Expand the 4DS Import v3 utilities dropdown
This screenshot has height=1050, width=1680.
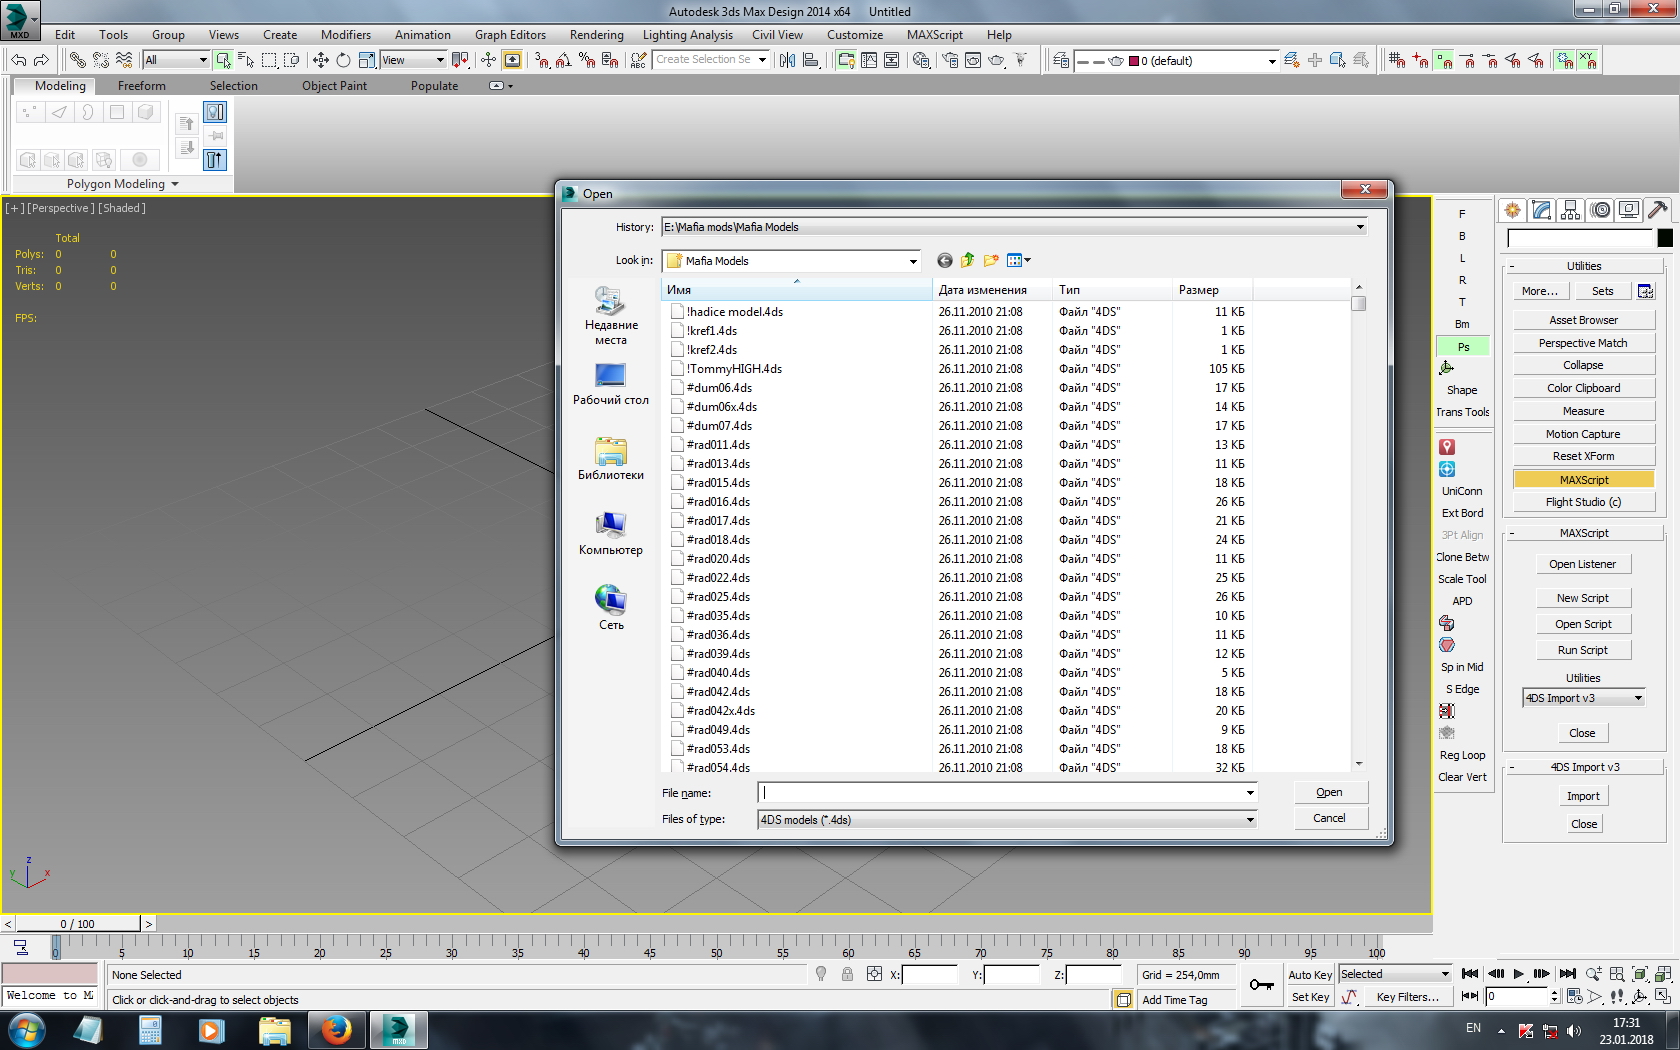(x=1638, y=698)
